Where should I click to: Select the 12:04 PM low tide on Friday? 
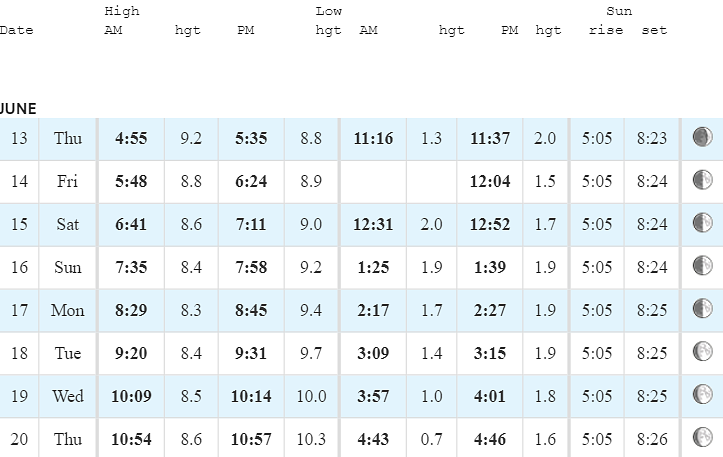[490, 181]
